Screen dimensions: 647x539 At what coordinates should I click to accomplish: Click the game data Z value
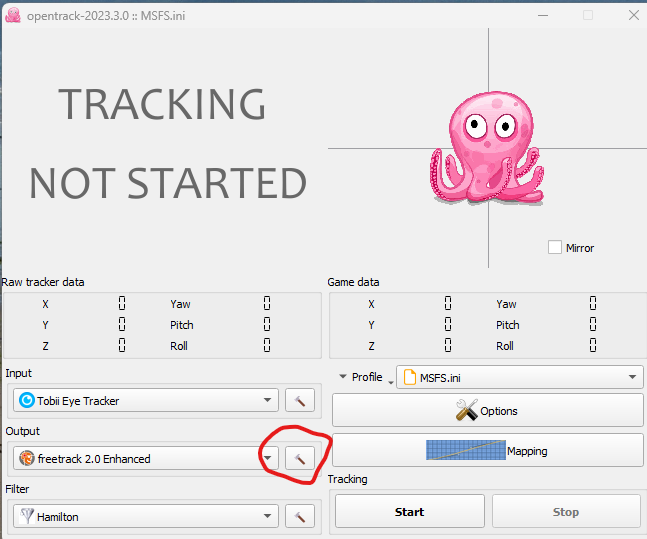click(448, 345)
